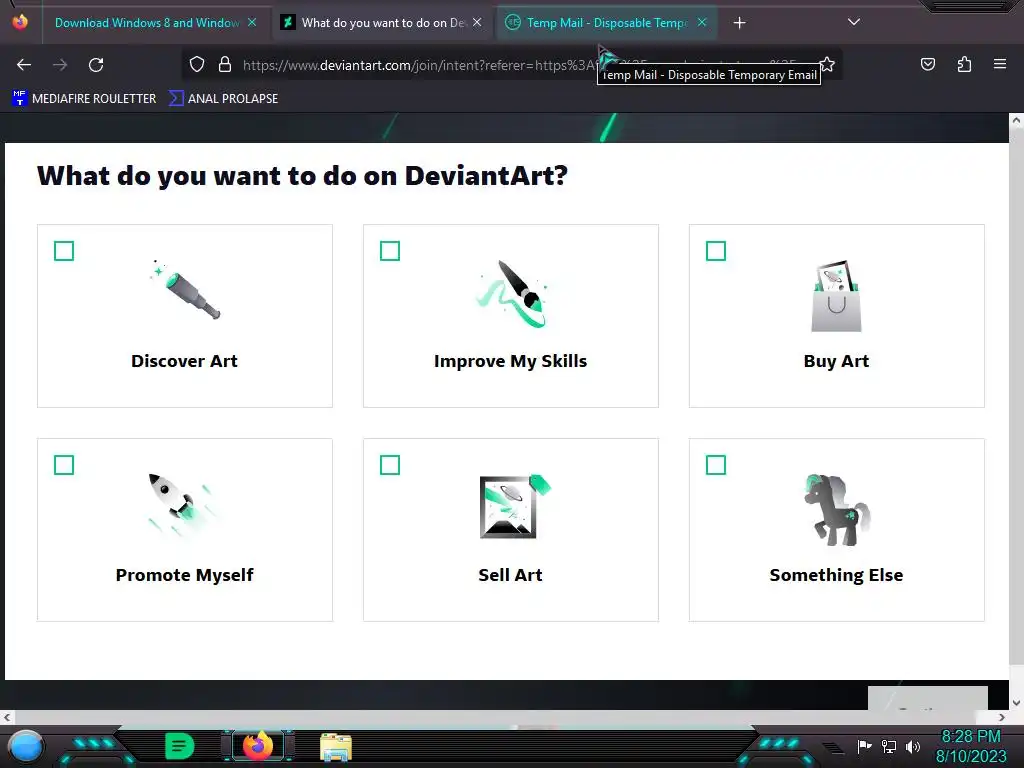Close the DeviantArt tab
The height and width of the screenshot is (768, 1024).
[x=477, y=23]
